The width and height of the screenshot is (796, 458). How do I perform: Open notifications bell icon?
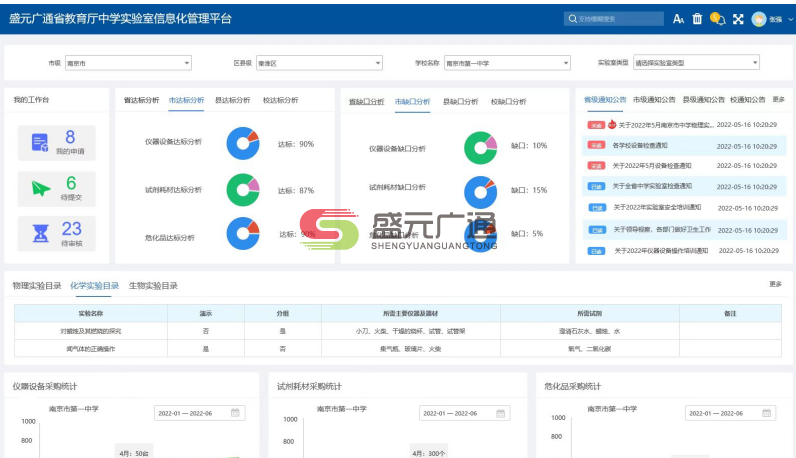(x=716, y=18)
